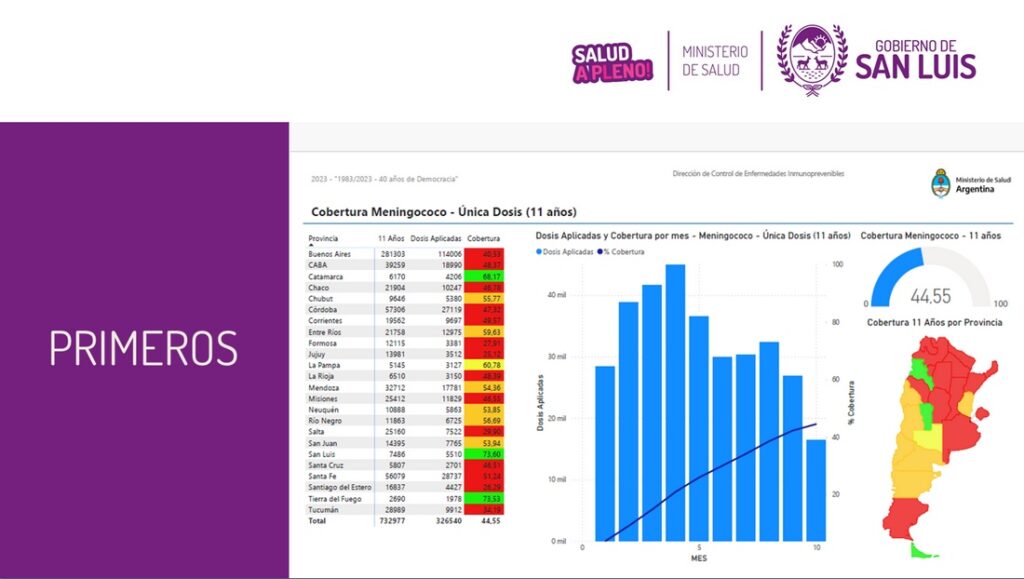Click the green Tierra del Fuego cell 73,53
The width and height of the screenshot is (1024, 579).
485,498
